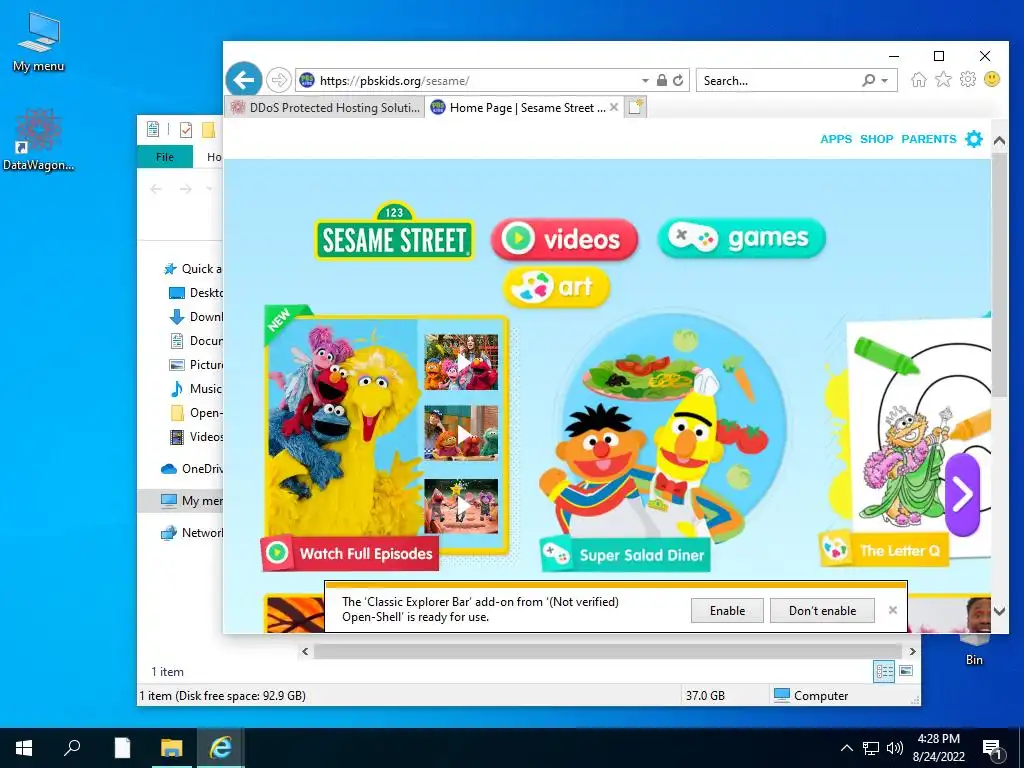Select Quick access in Explorer navigation pane

193,268
